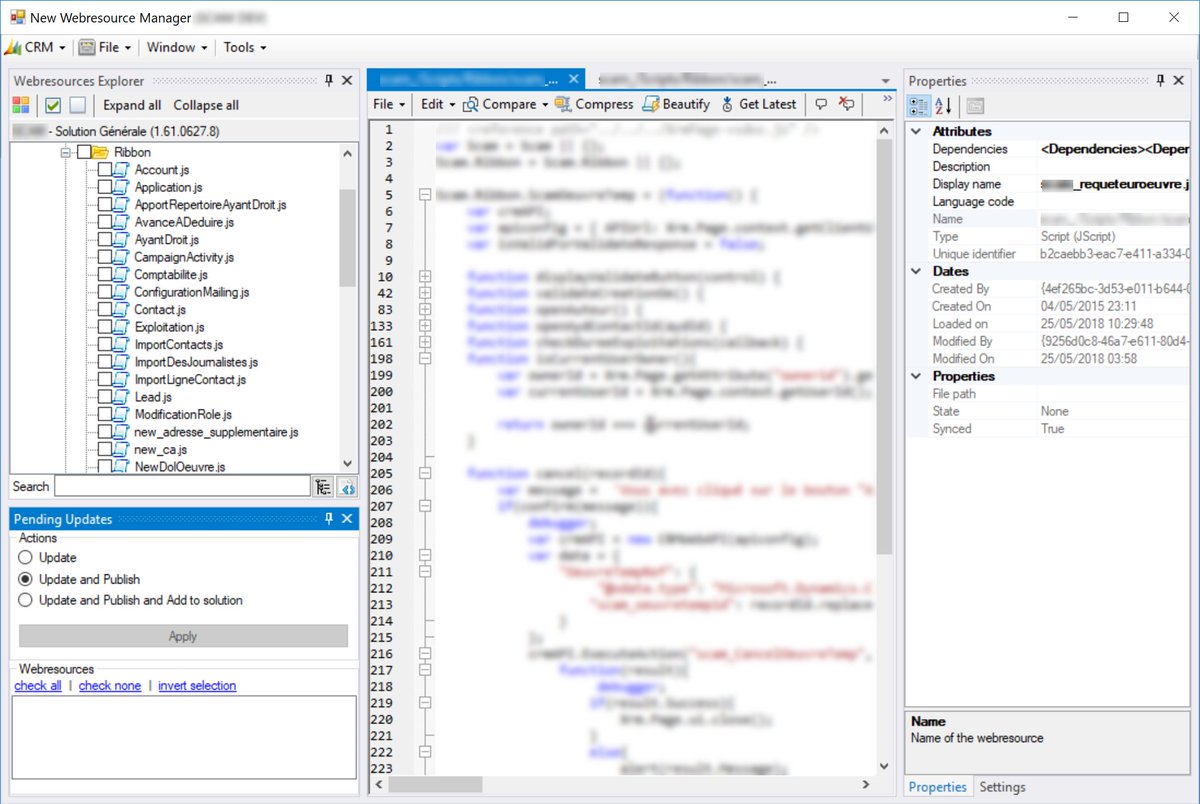Screen dimensions: 1200x804
Task: Click the CRM logo icon in the menu bar
Action: (x=13, y=47)
